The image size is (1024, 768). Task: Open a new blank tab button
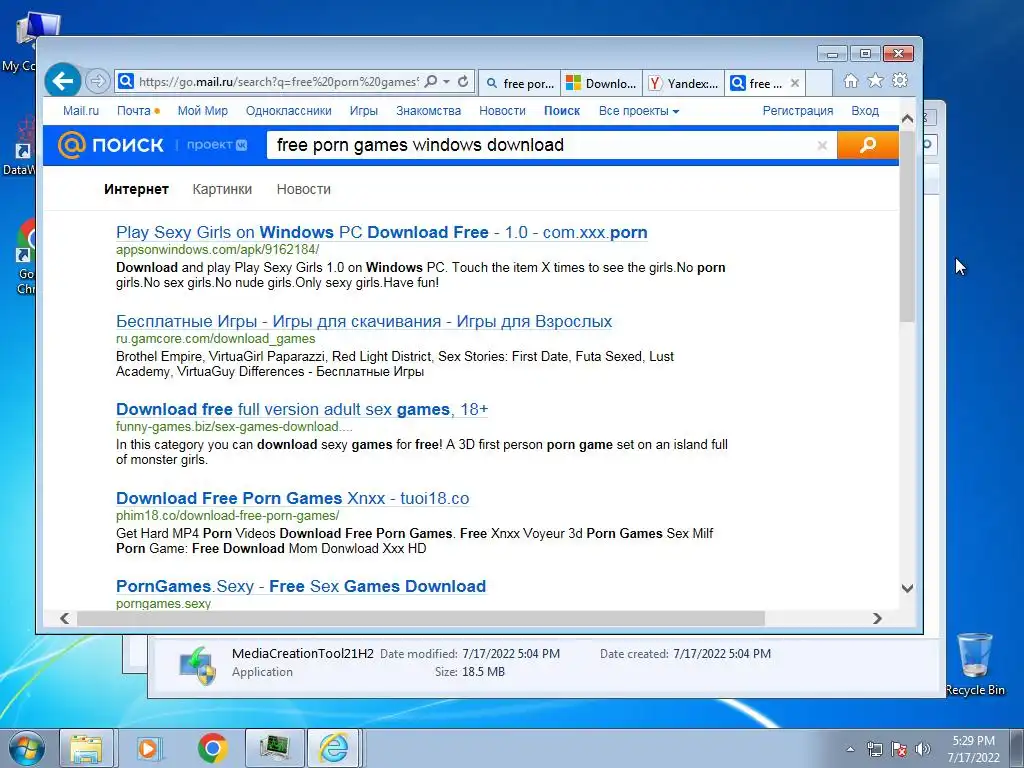(x=820, y=83)
